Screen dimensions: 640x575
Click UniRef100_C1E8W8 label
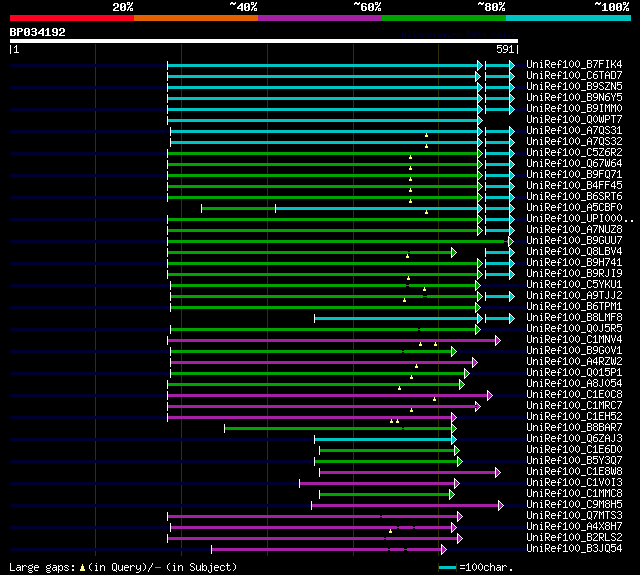pyautogui.click(x=574, y=472)
